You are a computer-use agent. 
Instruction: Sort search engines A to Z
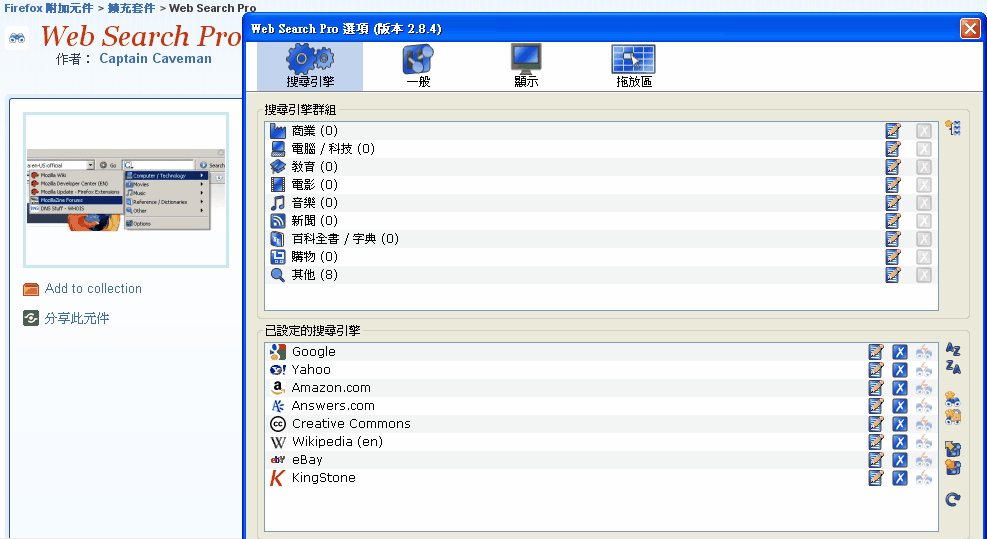point(953,349)
